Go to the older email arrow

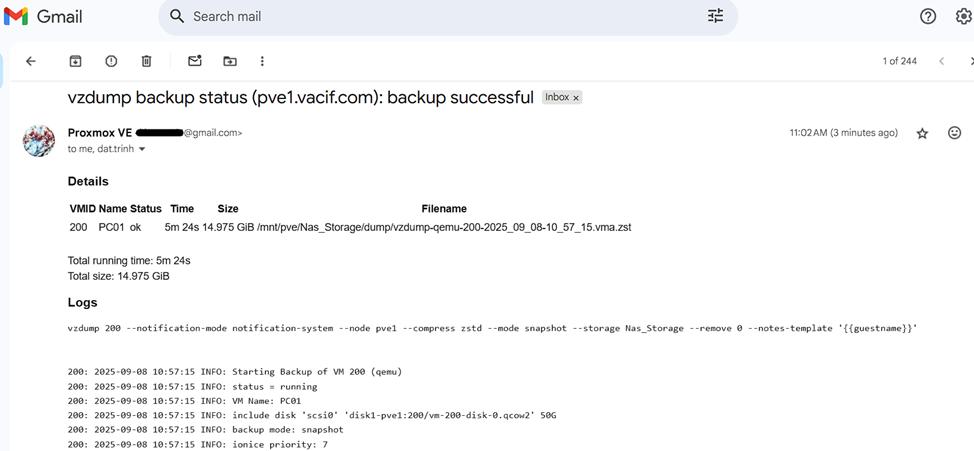(x=970, y=61)
